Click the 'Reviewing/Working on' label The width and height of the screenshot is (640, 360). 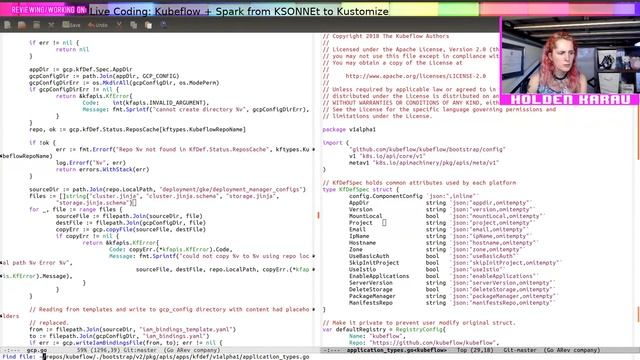[x=48, y=10]
